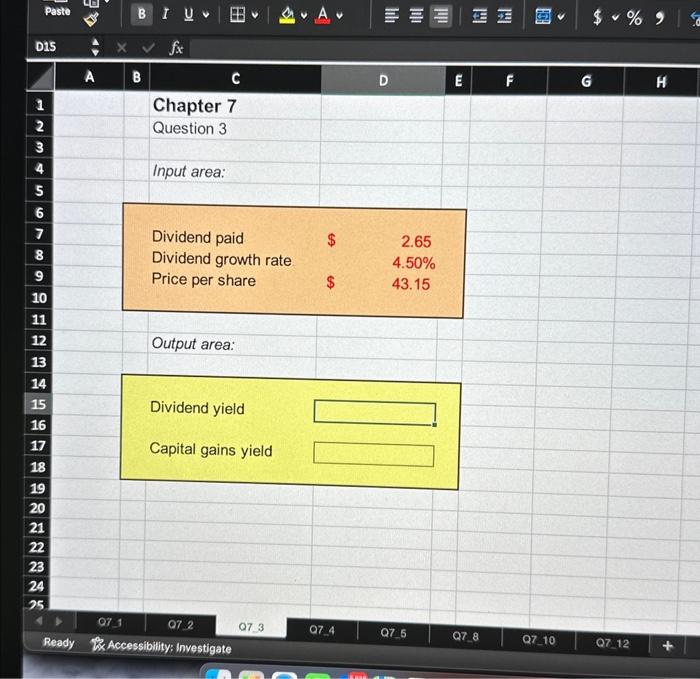
Task: Select column G header
Action: [x=586, y=81]
